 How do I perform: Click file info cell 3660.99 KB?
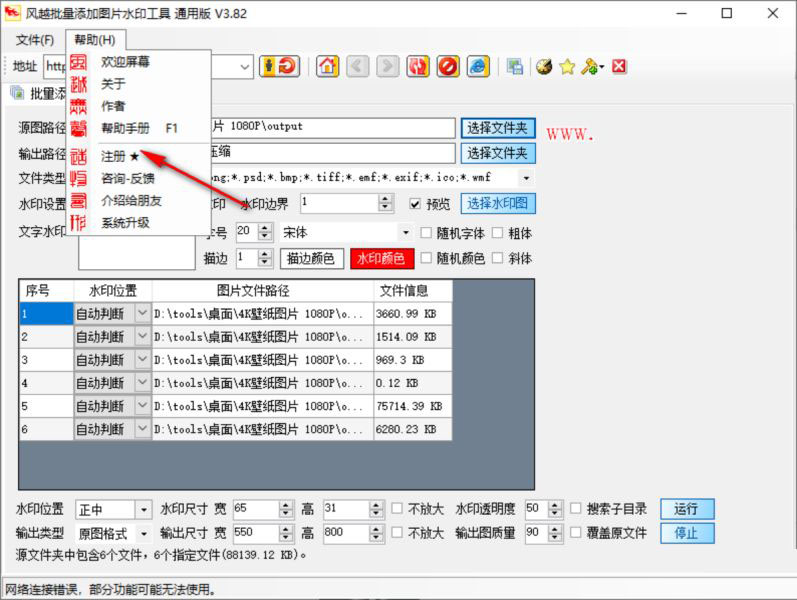[x=412, y=313]
